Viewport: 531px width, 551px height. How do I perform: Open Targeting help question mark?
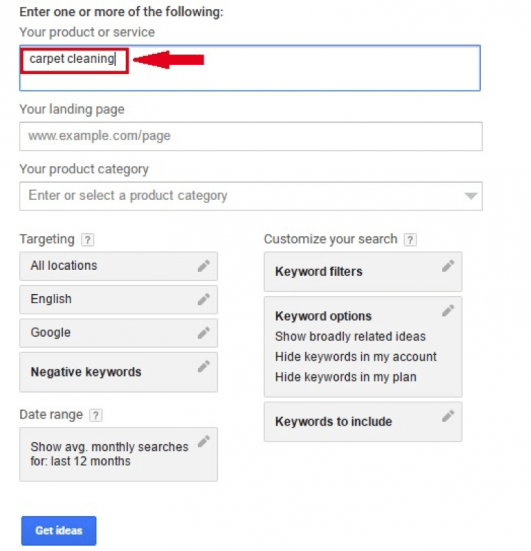pos(88,240)
